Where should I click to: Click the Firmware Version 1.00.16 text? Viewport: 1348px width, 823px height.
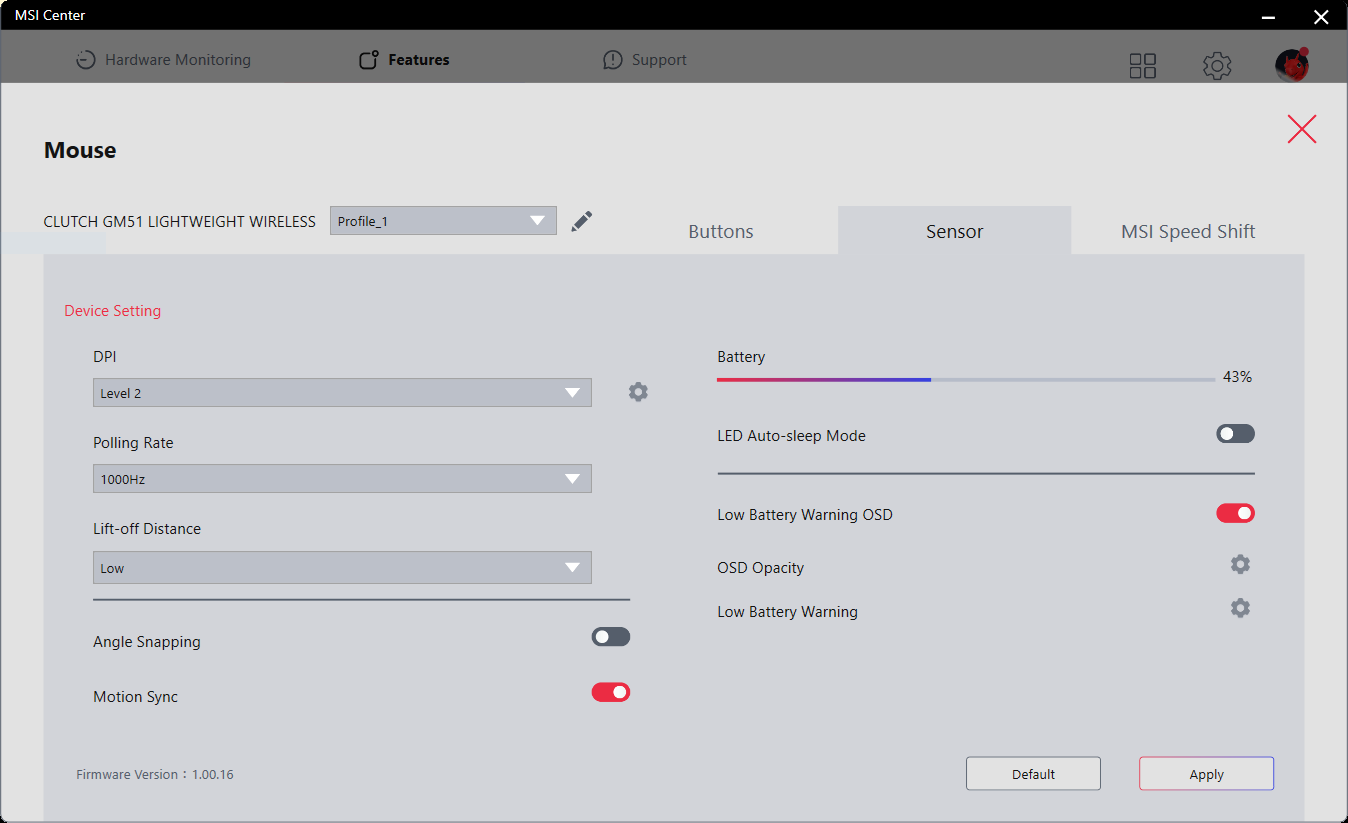tap(155, 774)
